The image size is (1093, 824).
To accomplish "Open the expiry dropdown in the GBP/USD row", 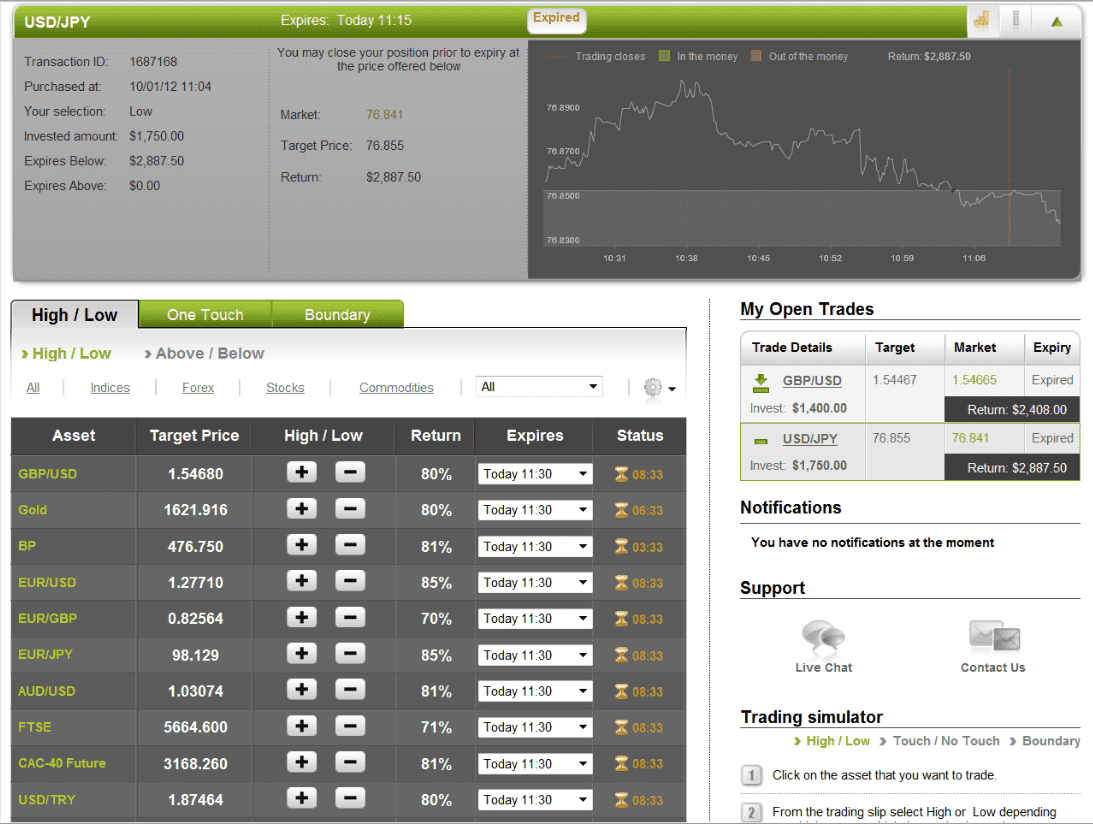I will pyautogui.click(x=535, y=473).
